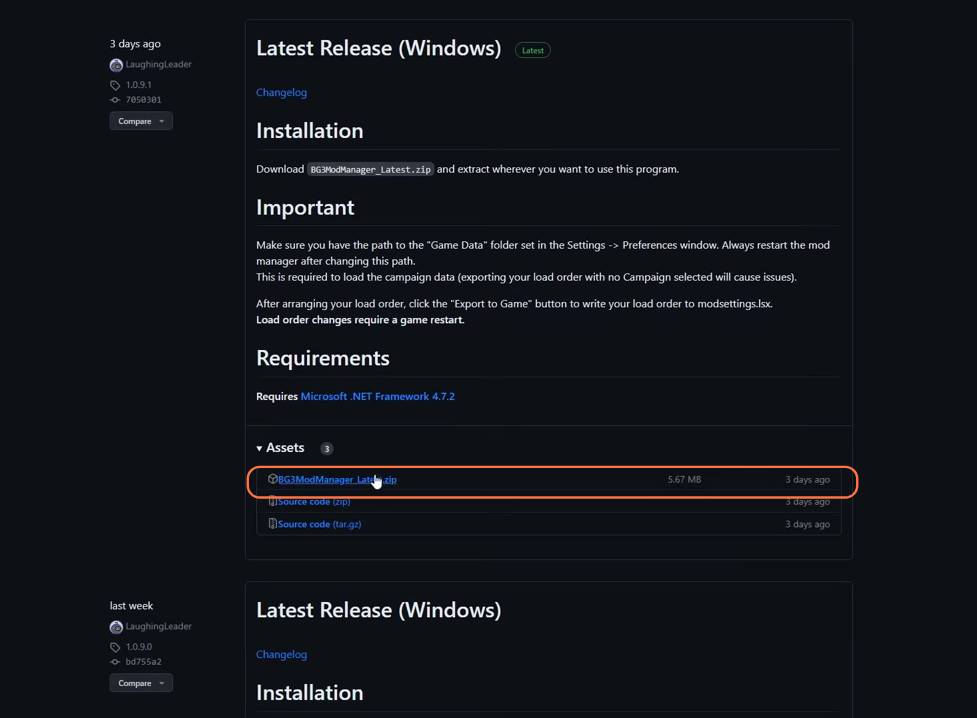977x718 pixels.
Task: Click '3 days ago' in the BG3ModManager_Latest.zip row
Action: pyautogui.click(x=808, y=479)
